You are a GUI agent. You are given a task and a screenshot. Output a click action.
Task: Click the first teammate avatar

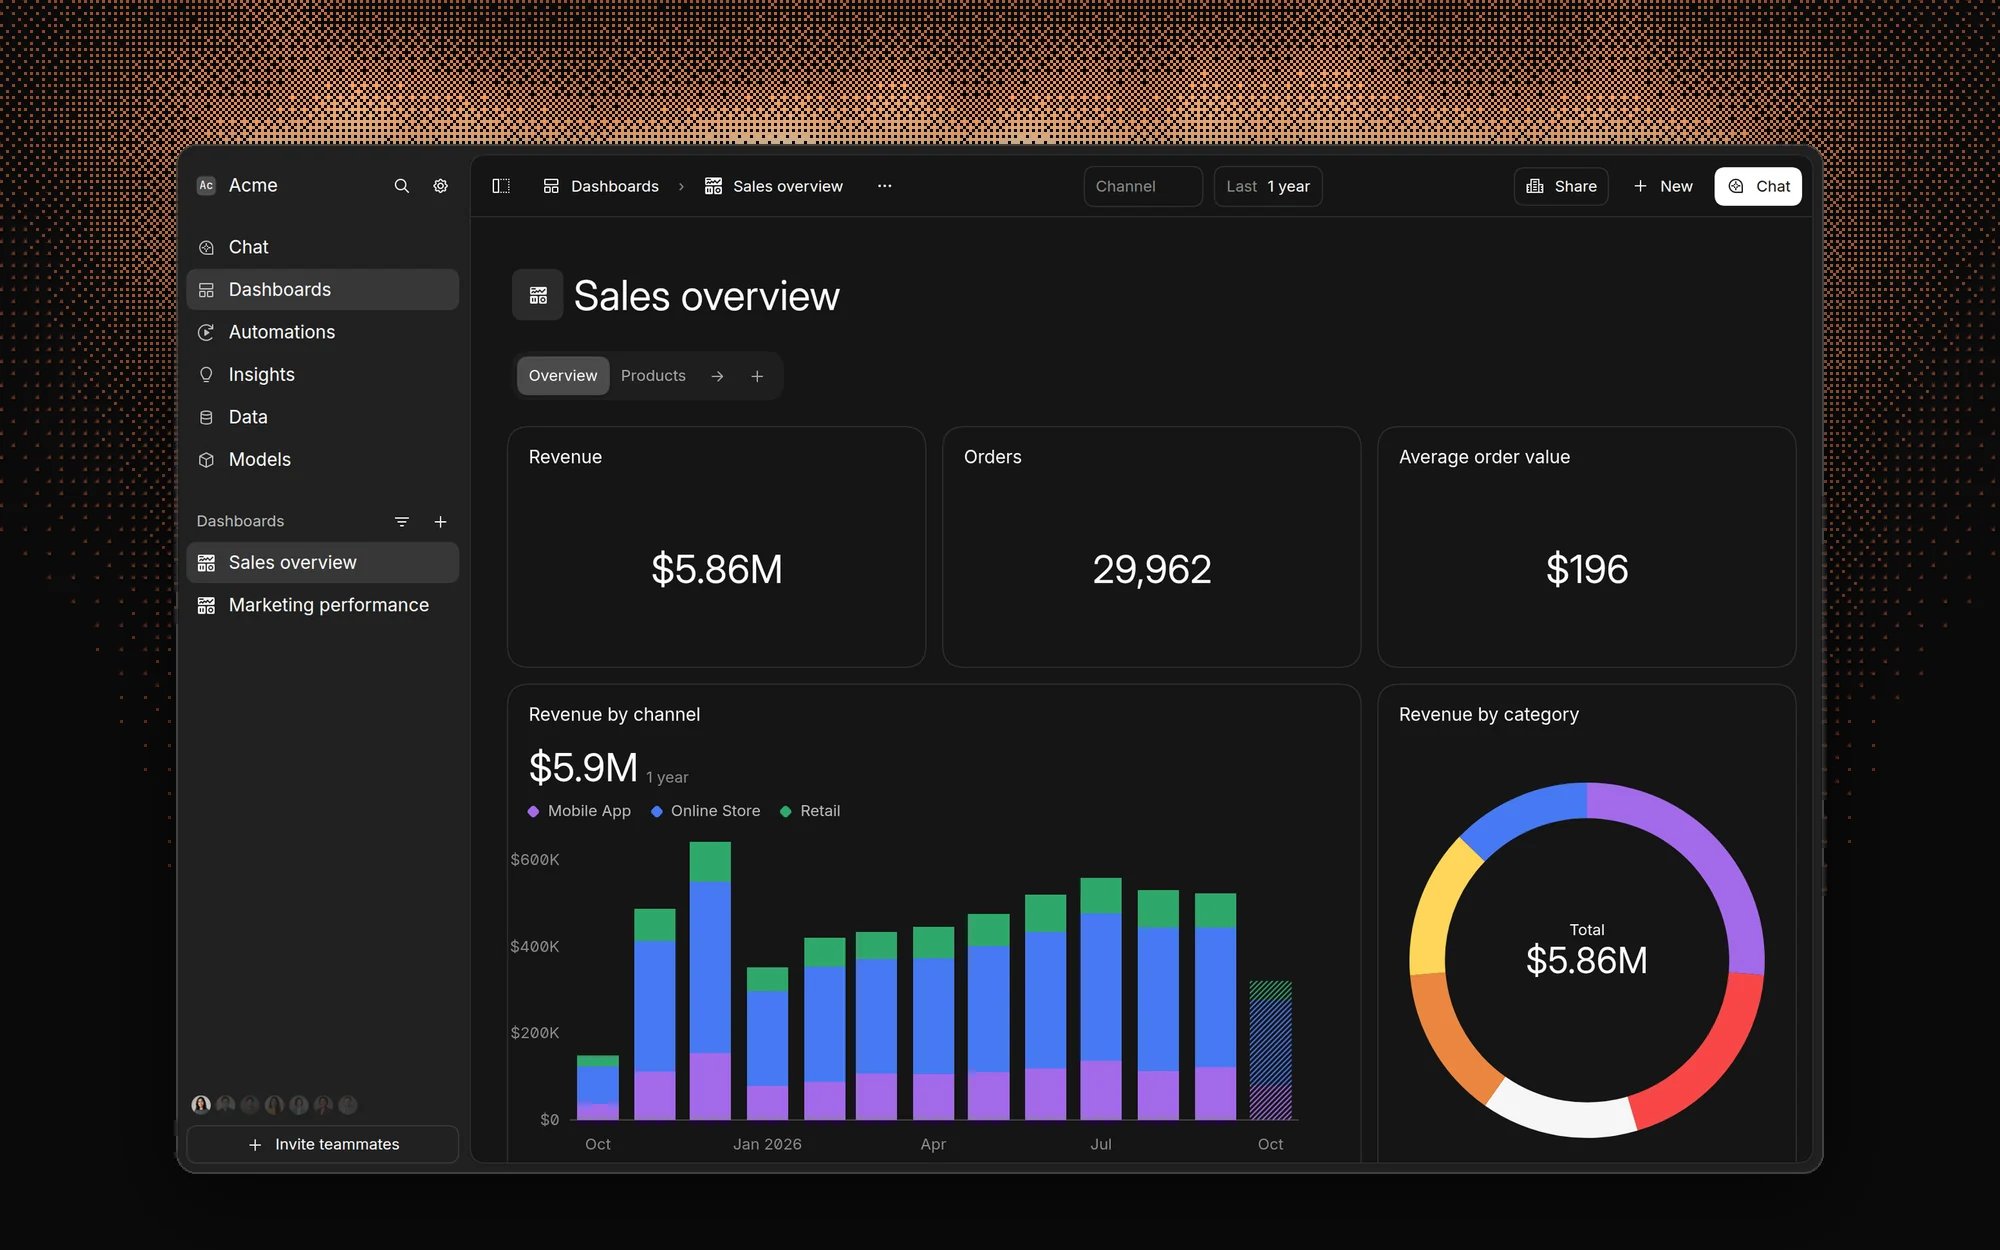tap(201, 1105)
